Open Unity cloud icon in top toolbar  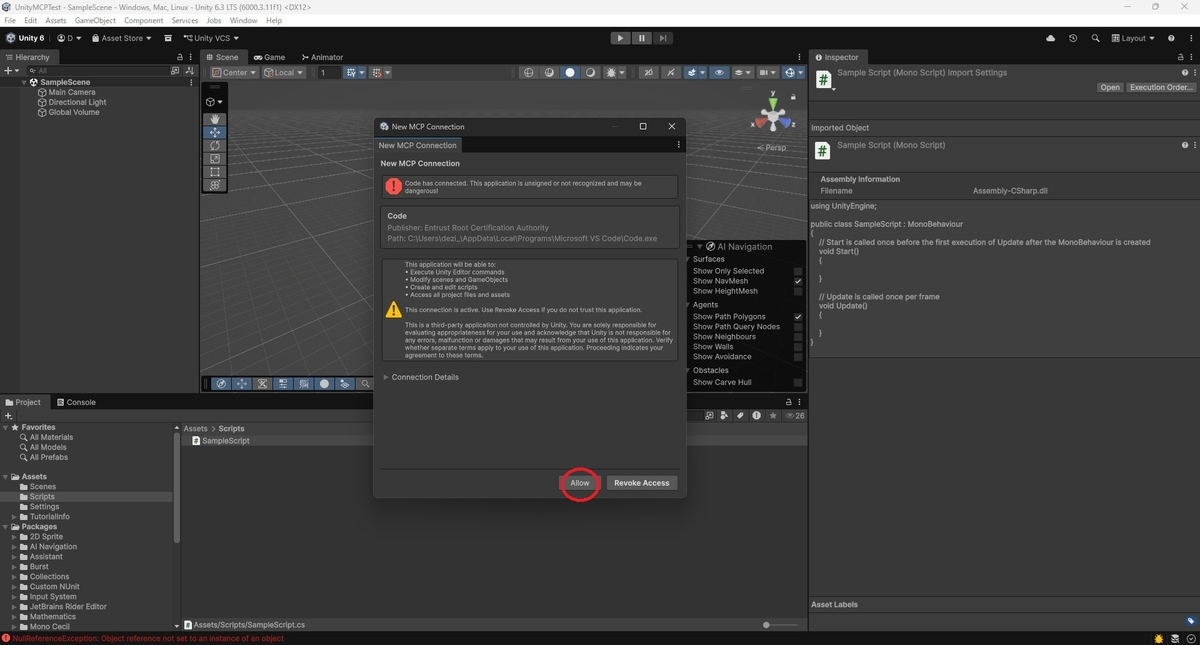point(1050,38)
